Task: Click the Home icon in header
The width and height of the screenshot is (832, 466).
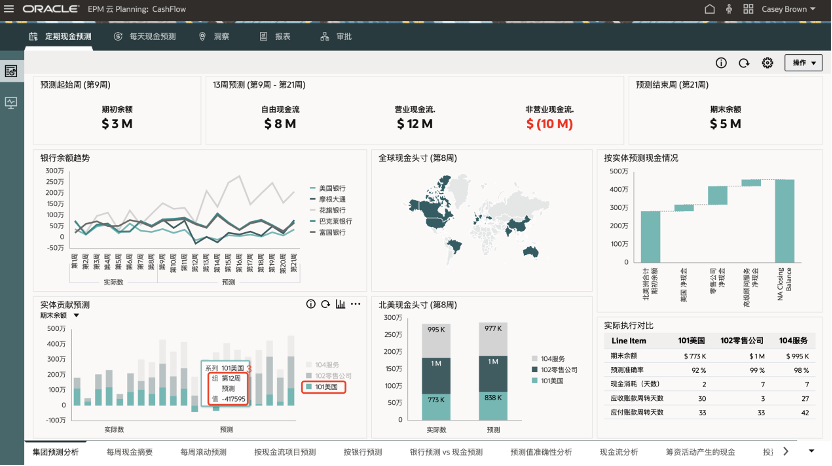Action: point(710,8)
